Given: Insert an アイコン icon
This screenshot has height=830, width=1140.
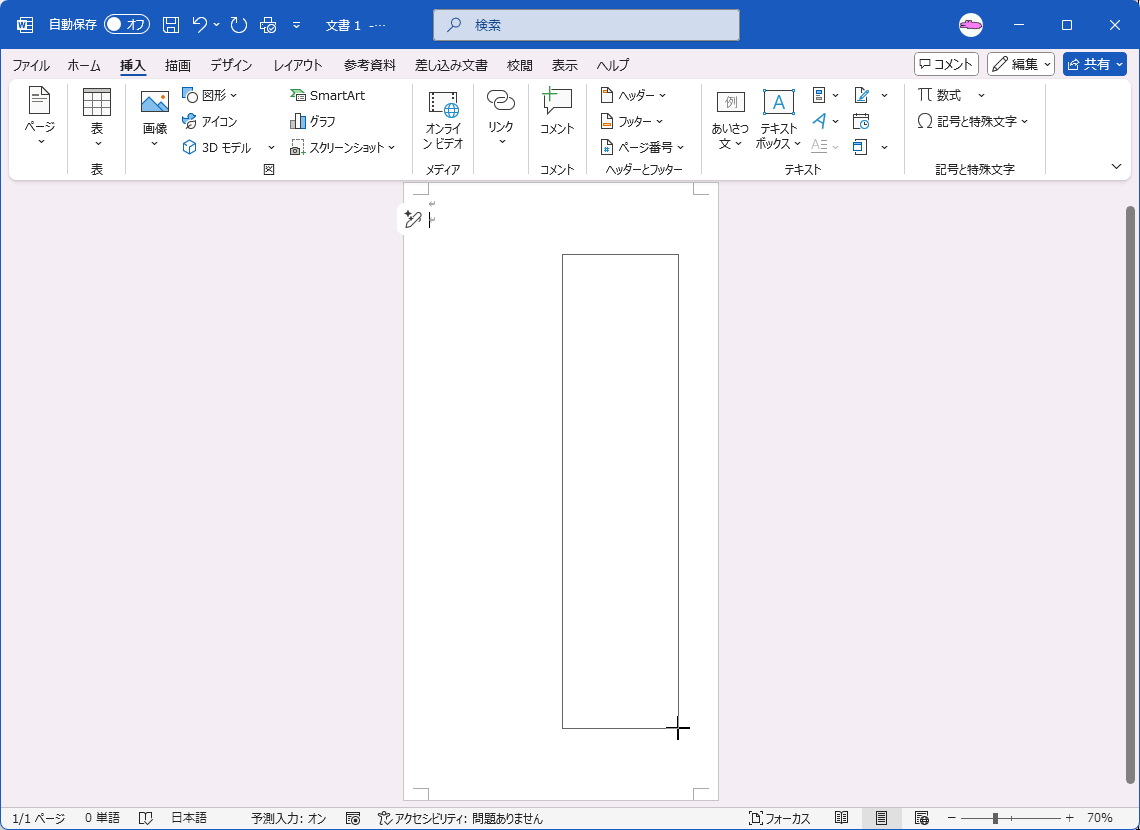Looking at the screenshot, I should pos(209,121).
